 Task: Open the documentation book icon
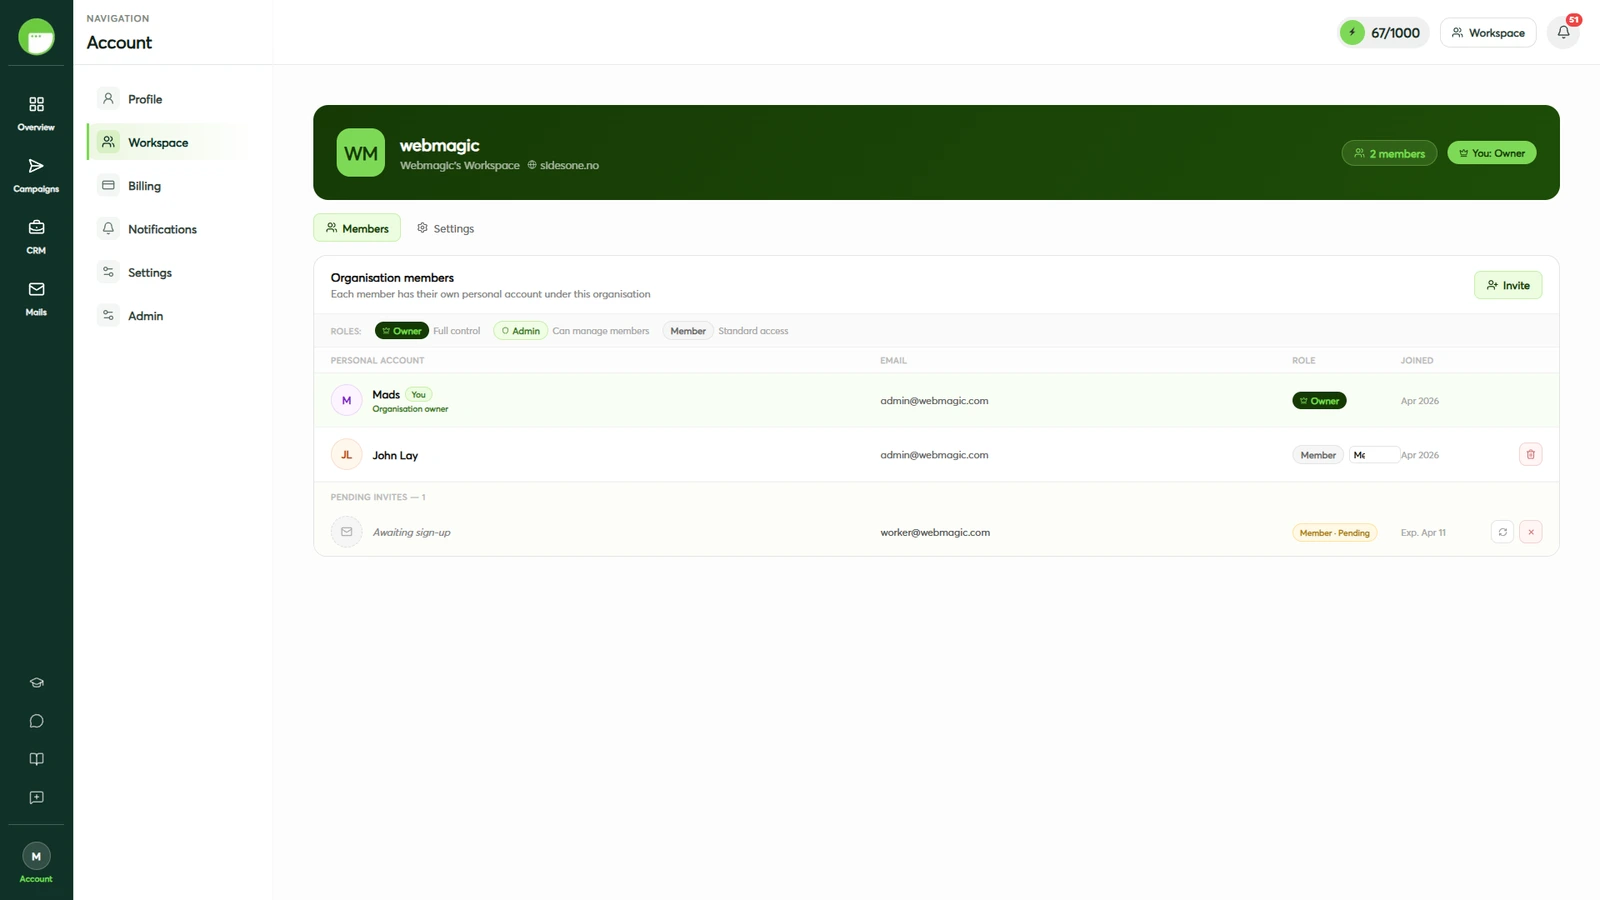37,759
